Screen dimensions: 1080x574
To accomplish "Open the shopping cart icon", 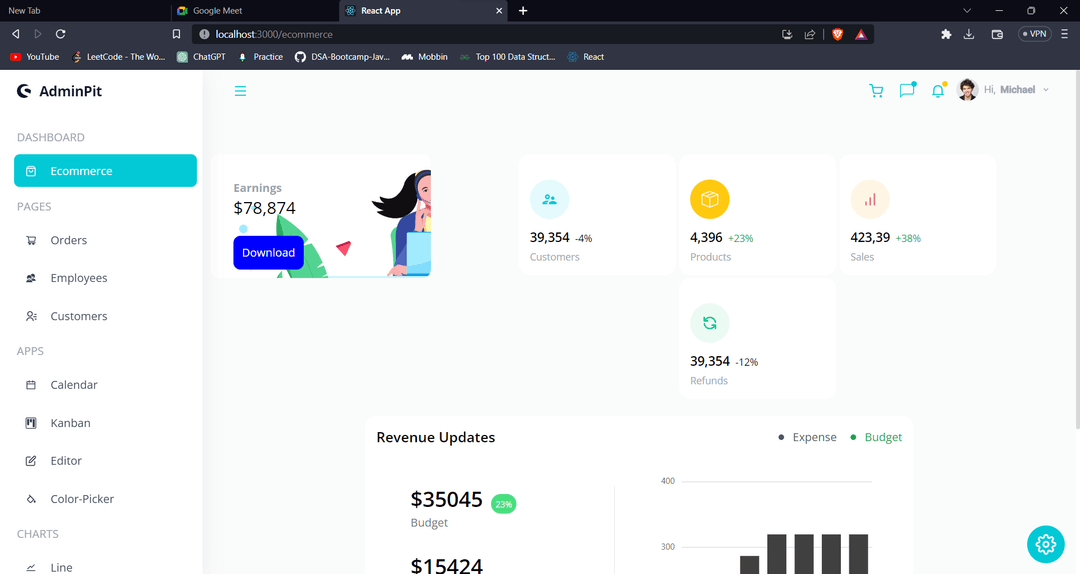I will (876, 91).
